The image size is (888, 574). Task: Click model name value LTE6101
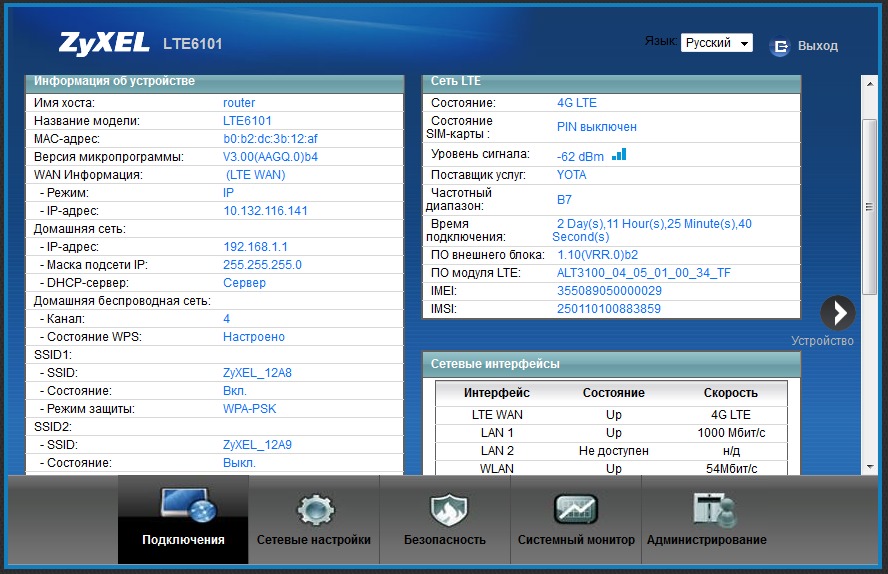coord(247,121)
